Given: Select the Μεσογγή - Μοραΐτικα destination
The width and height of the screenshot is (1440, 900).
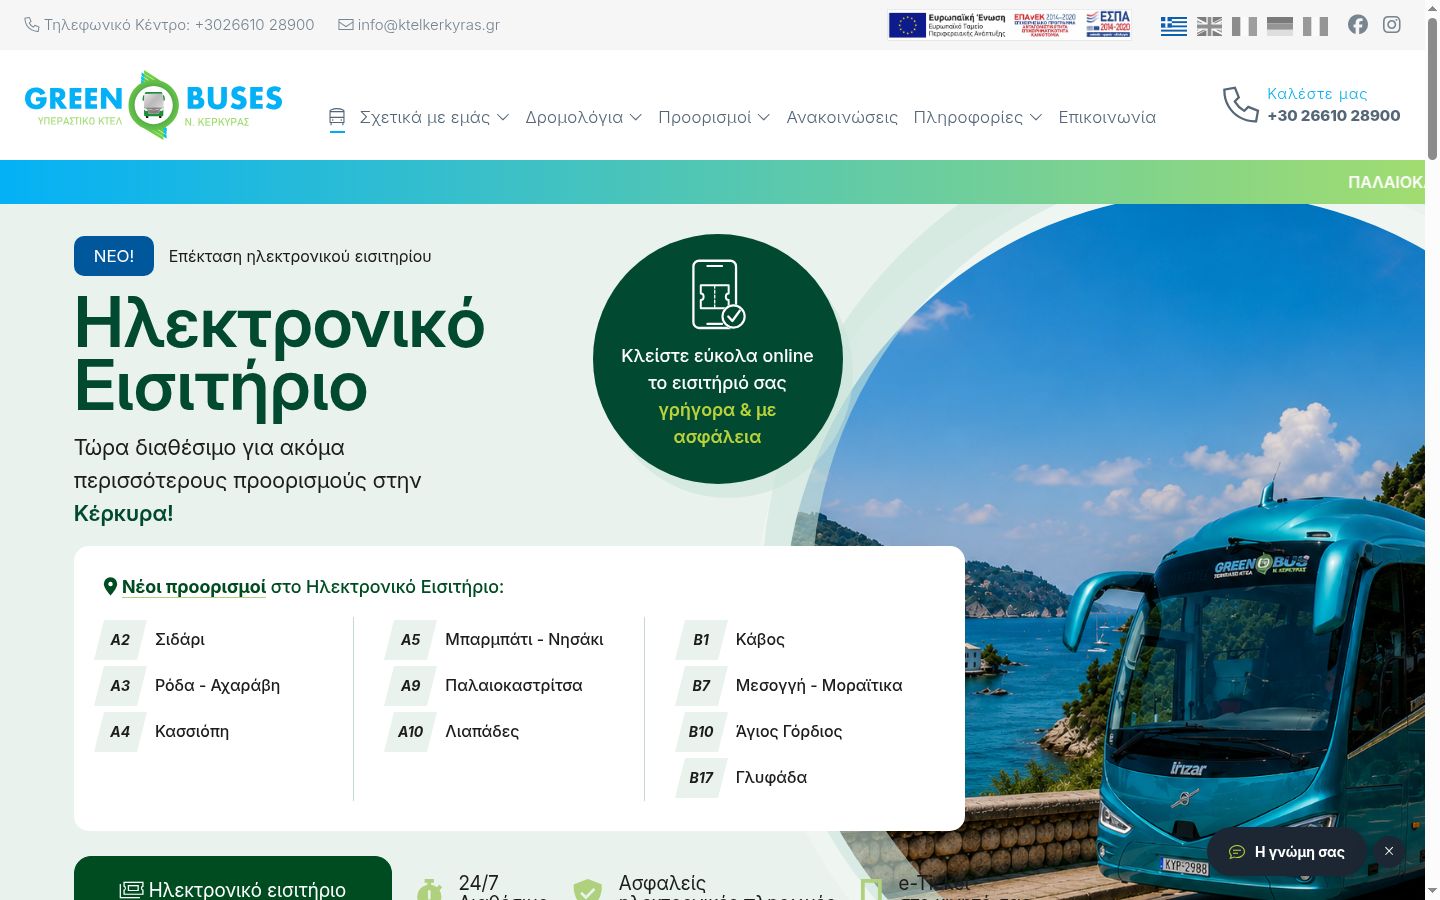Looking at the screenshot, I should pos(819,686).
